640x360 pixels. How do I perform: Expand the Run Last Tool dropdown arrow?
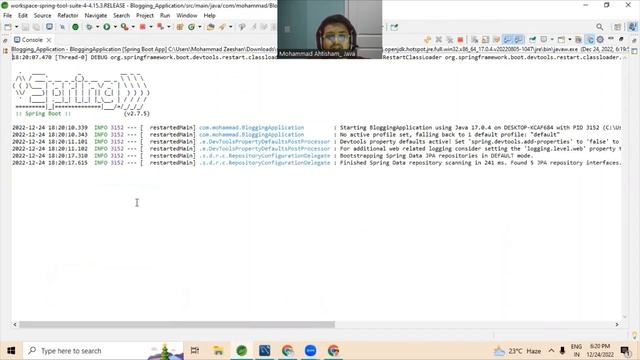[133, 27]
